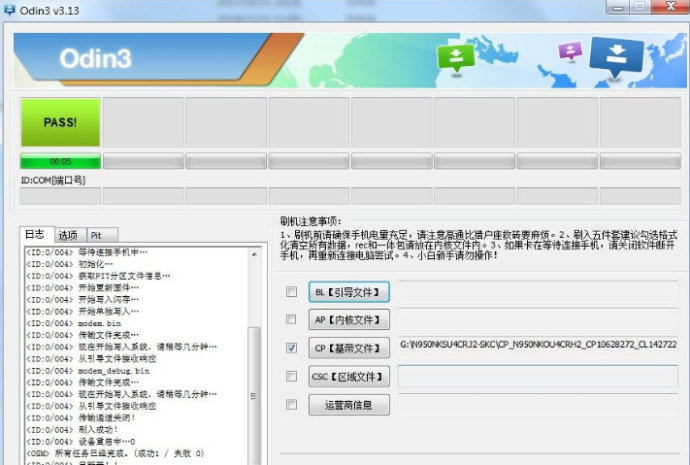Switch to the 日志 log tab

coord(35,234)
